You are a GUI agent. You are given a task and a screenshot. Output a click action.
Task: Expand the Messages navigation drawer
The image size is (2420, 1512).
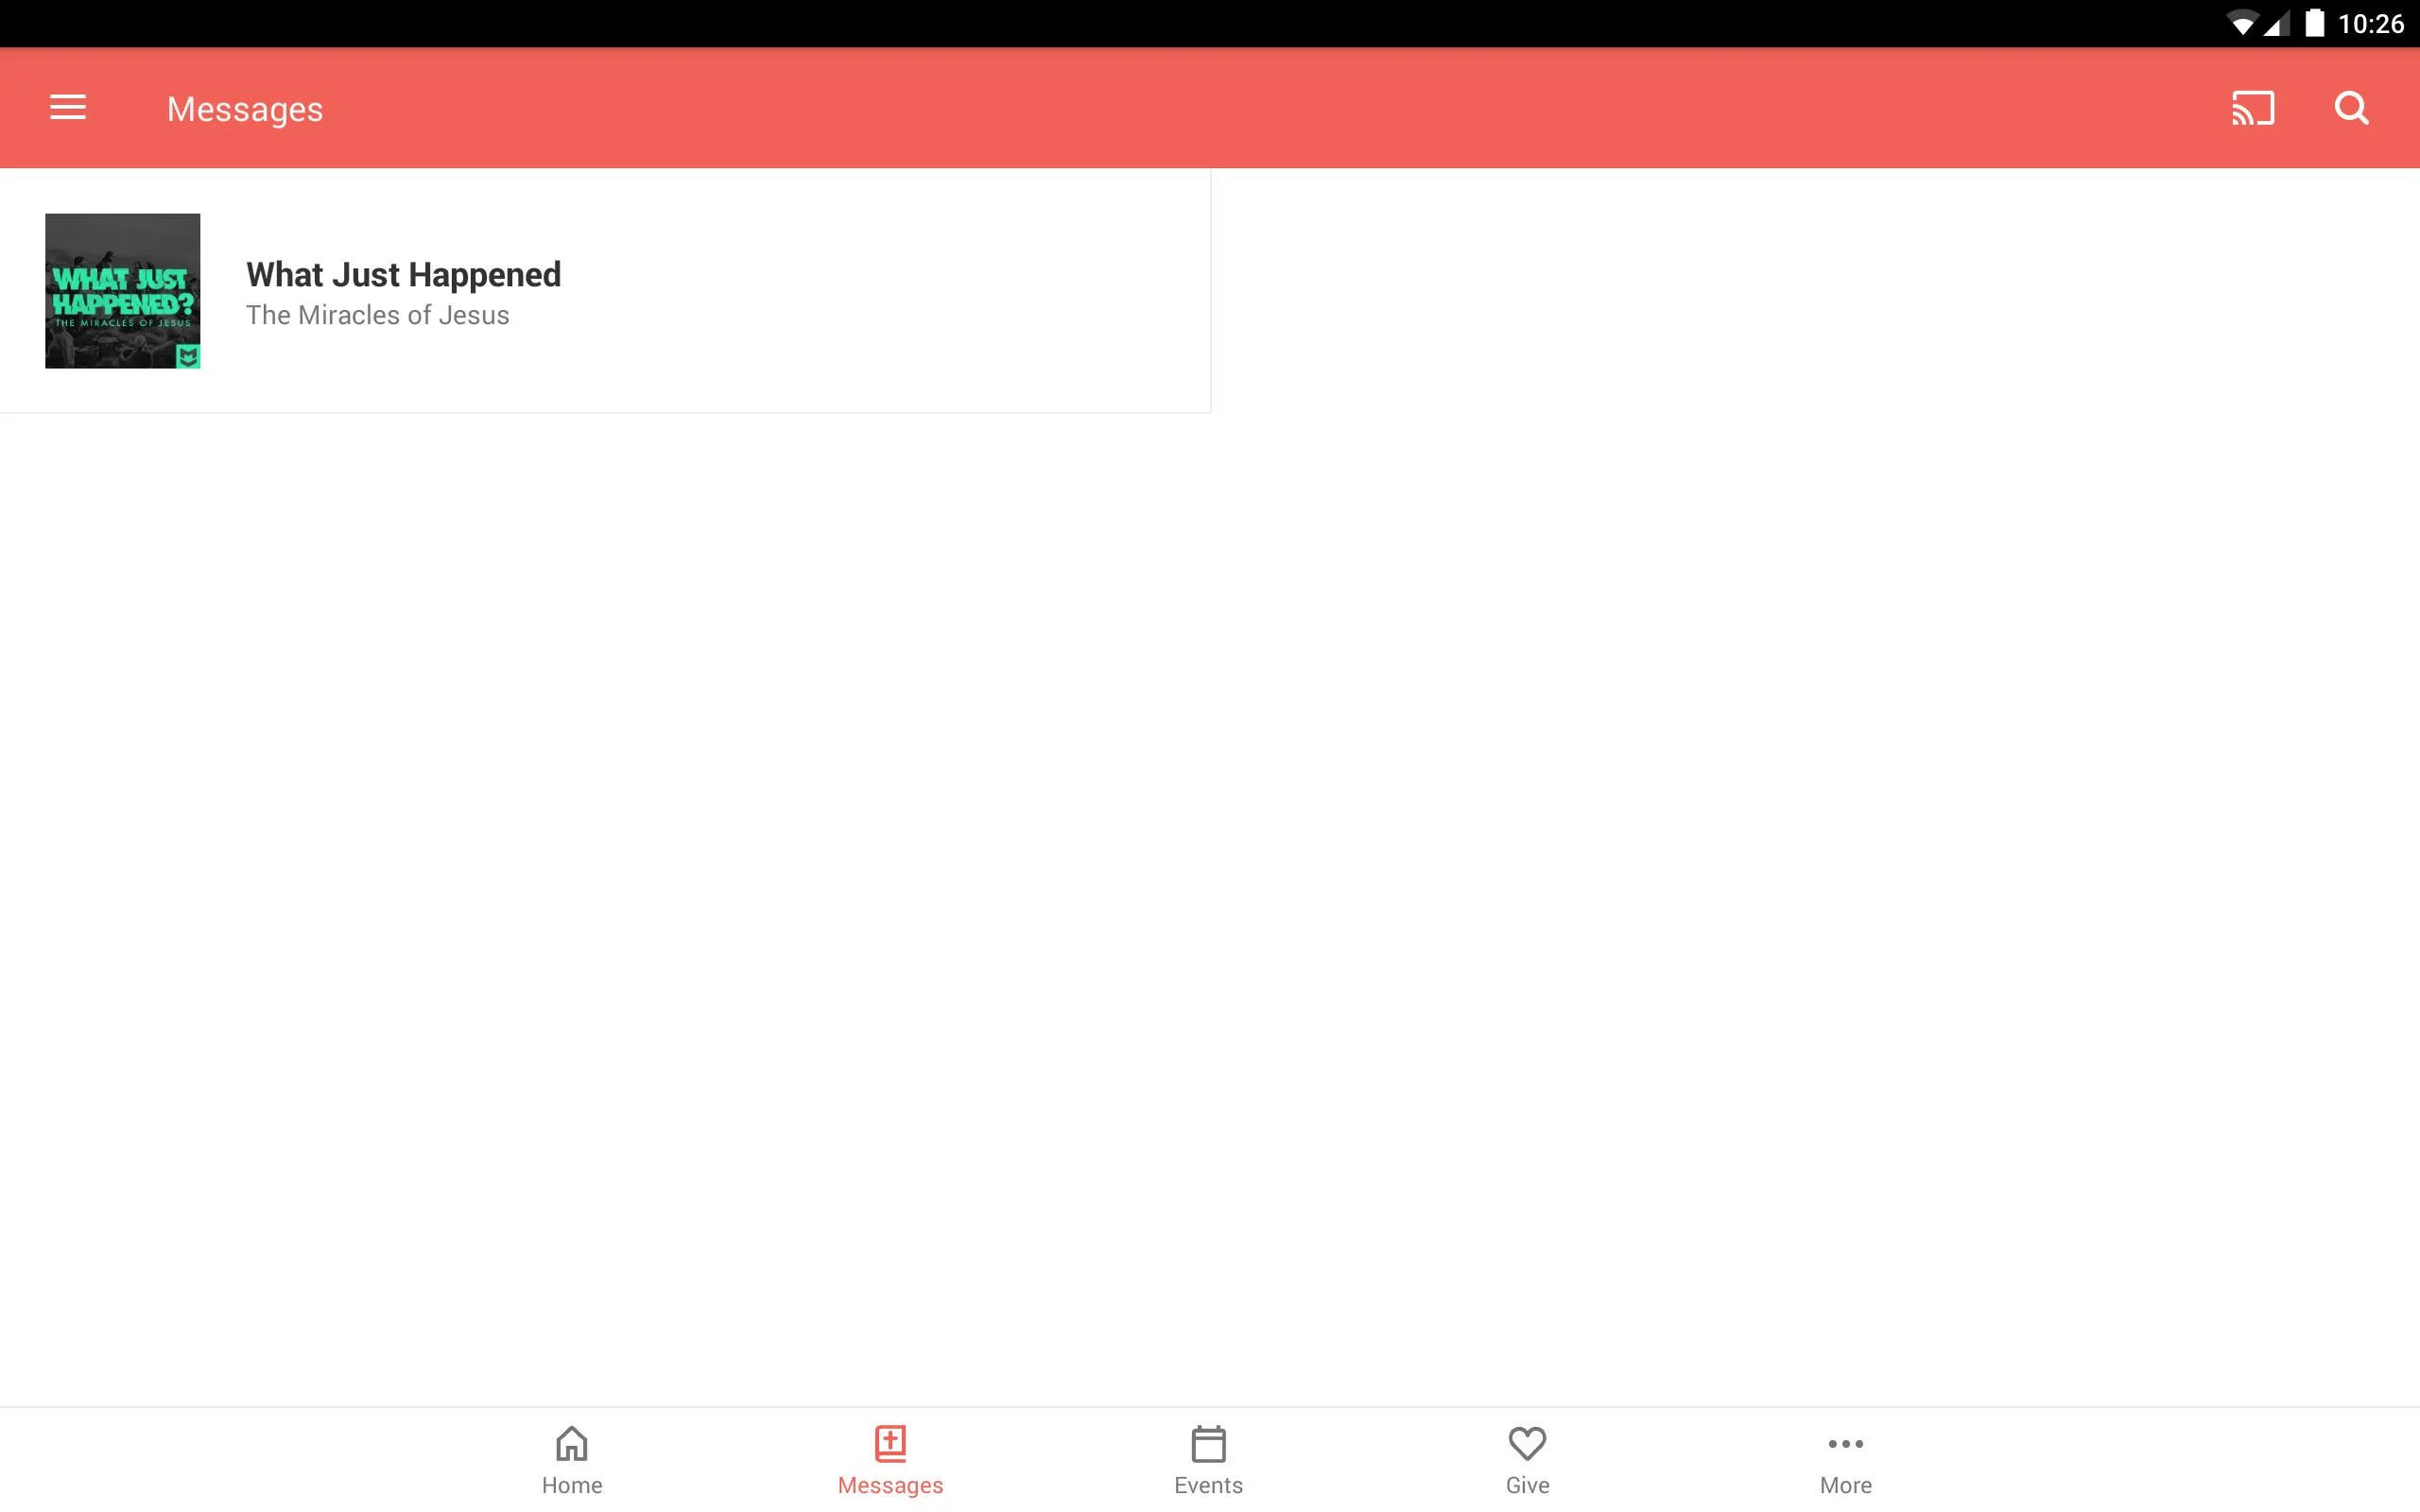68,108
